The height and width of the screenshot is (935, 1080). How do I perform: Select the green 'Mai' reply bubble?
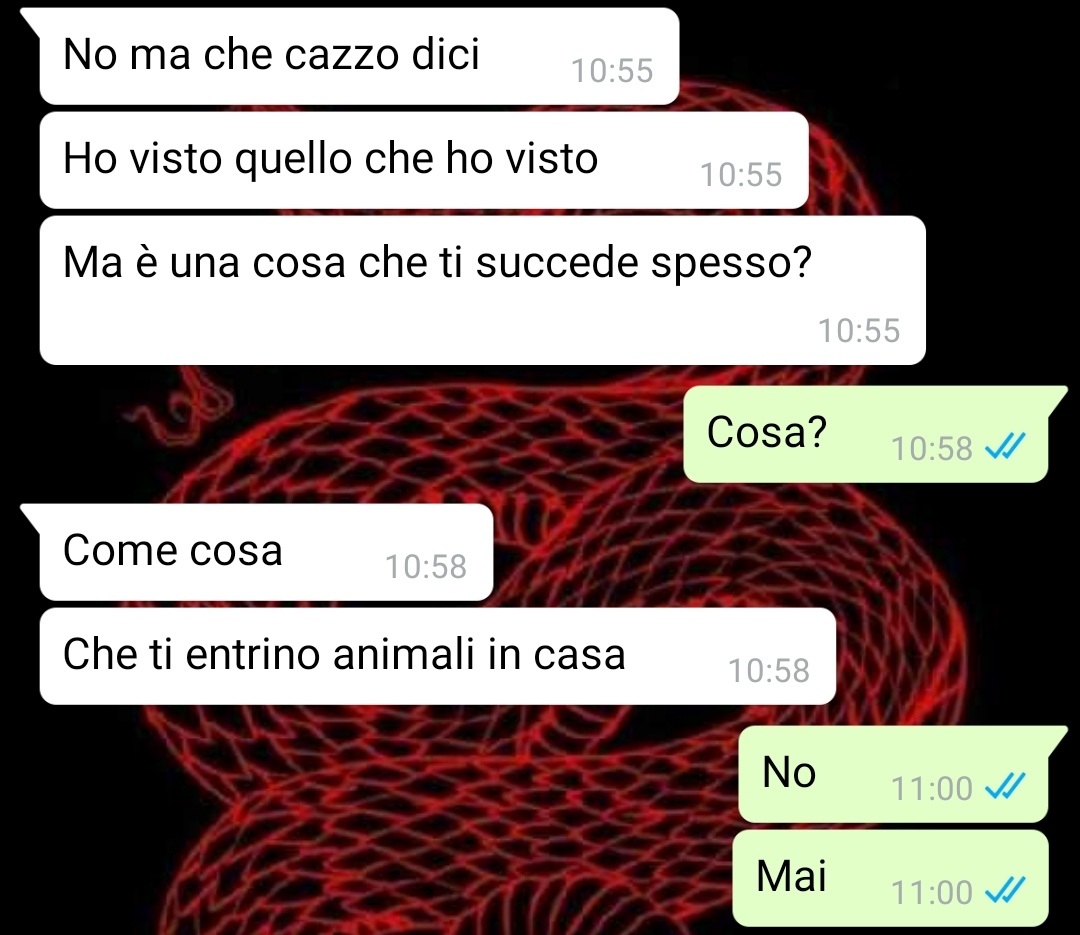(890, 878)
